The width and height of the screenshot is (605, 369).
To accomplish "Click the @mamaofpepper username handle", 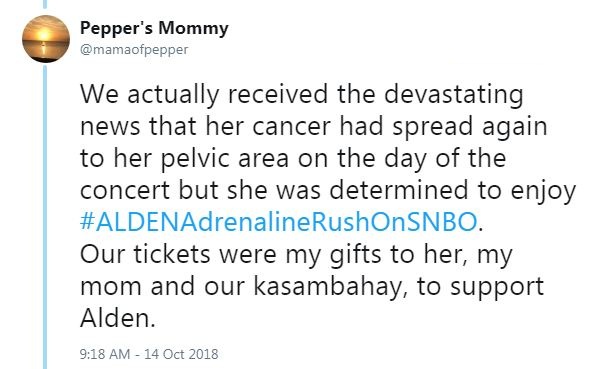I will click(x=134, y=50).
